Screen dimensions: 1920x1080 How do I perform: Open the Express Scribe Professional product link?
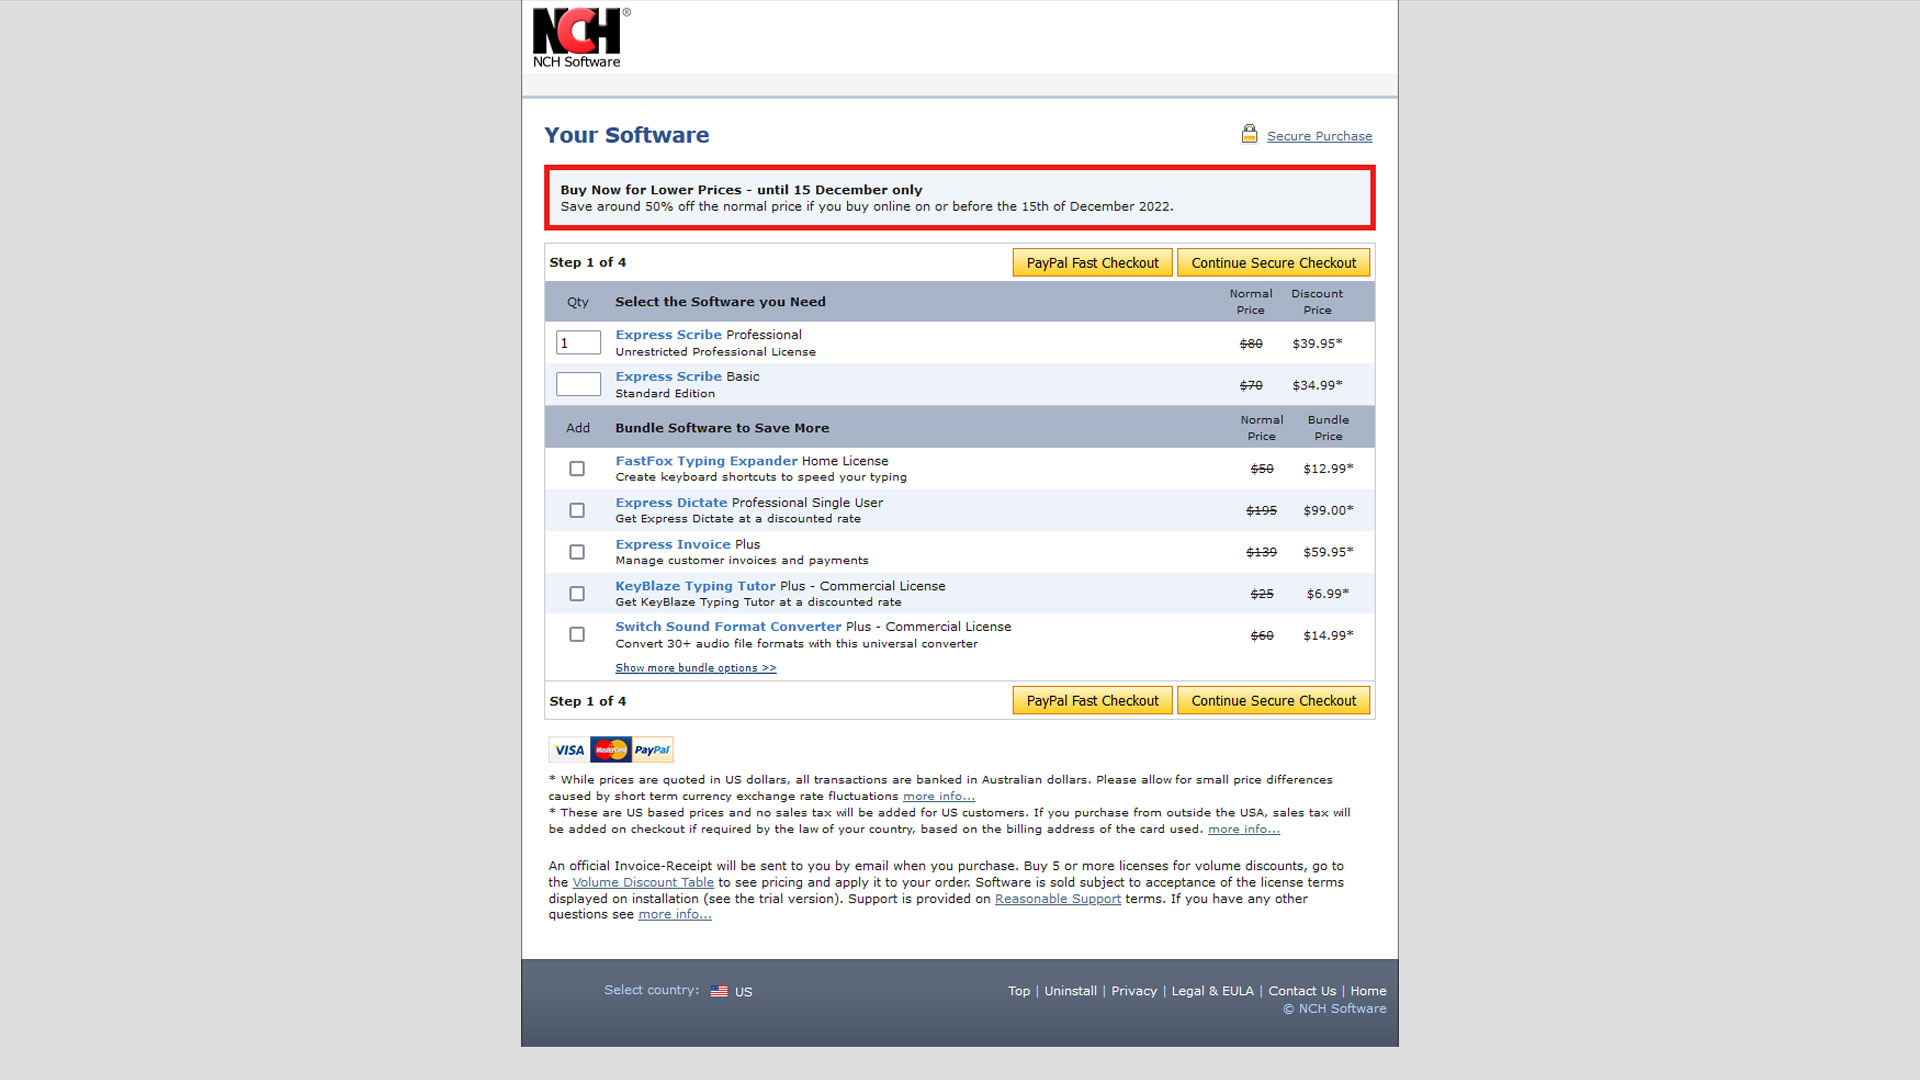(668, 335)
